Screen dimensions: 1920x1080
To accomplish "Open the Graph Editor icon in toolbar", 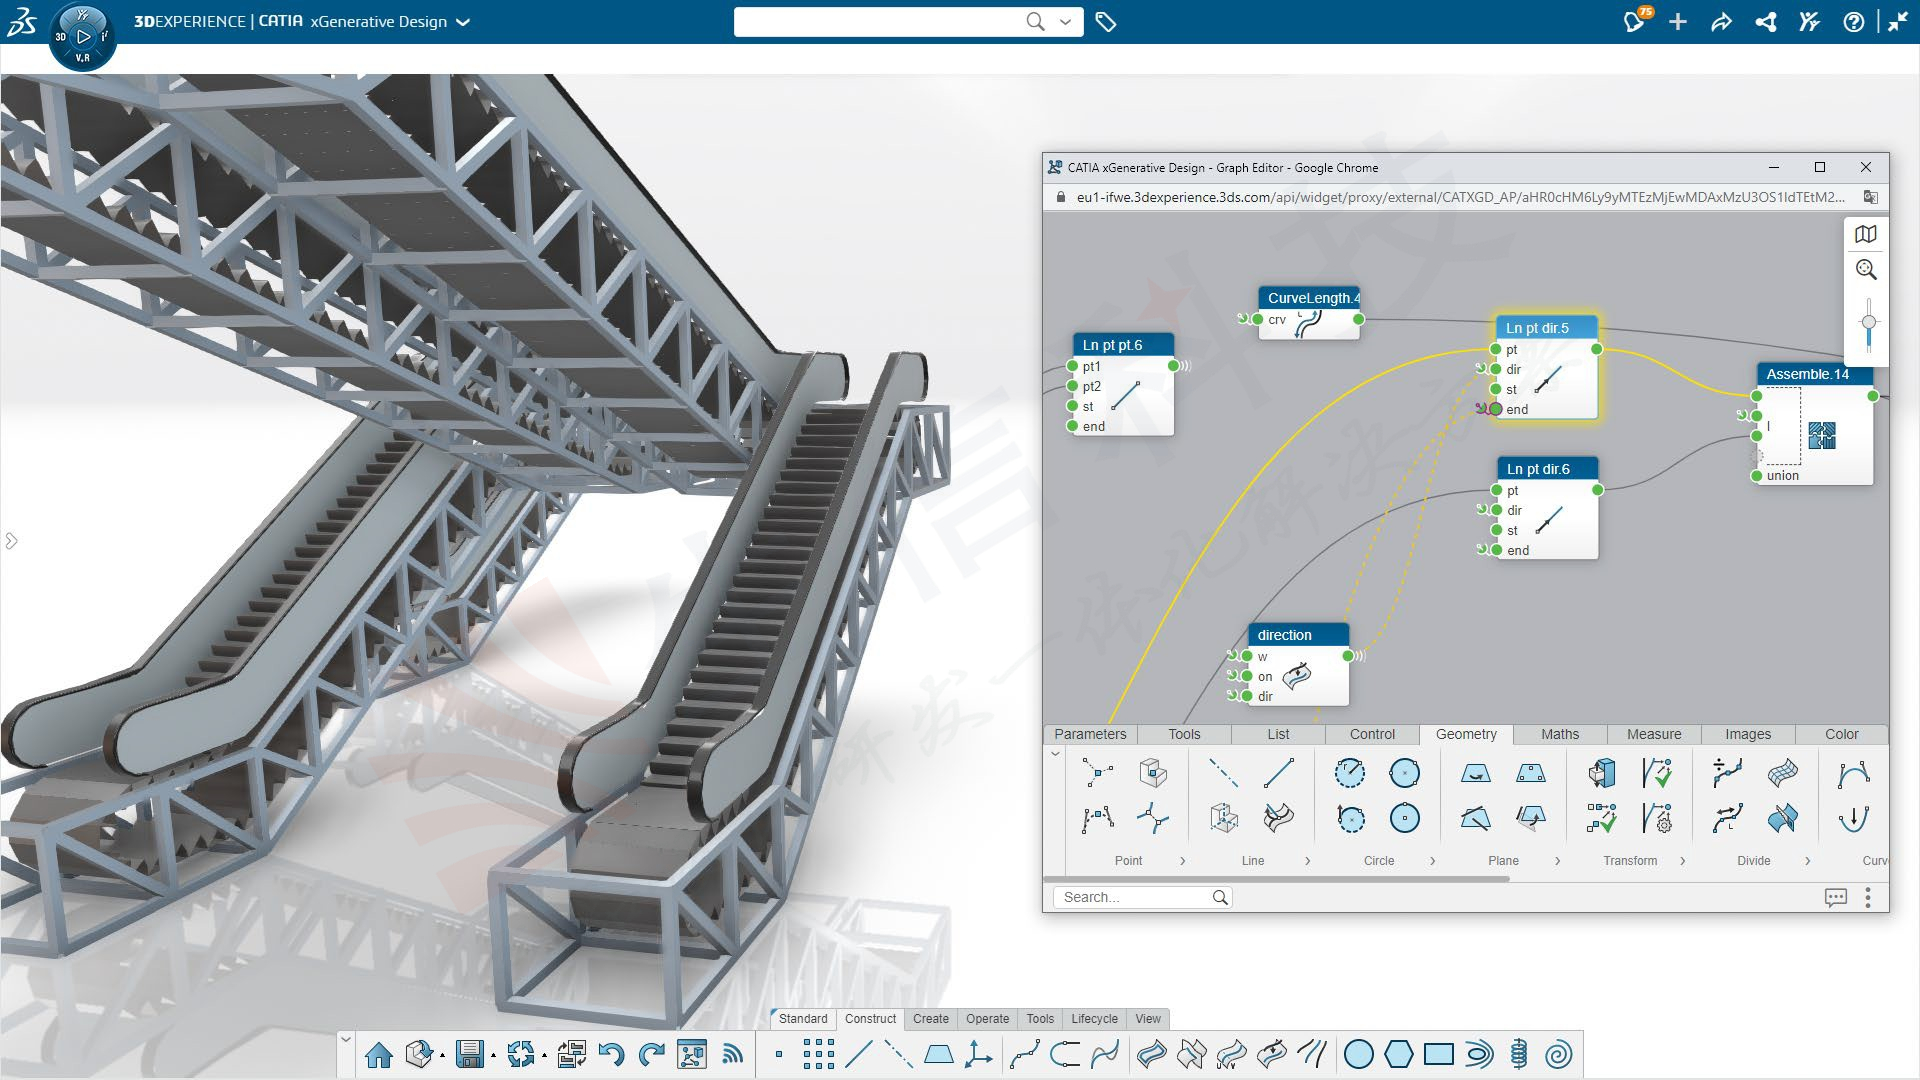I will click(691, 1054).
